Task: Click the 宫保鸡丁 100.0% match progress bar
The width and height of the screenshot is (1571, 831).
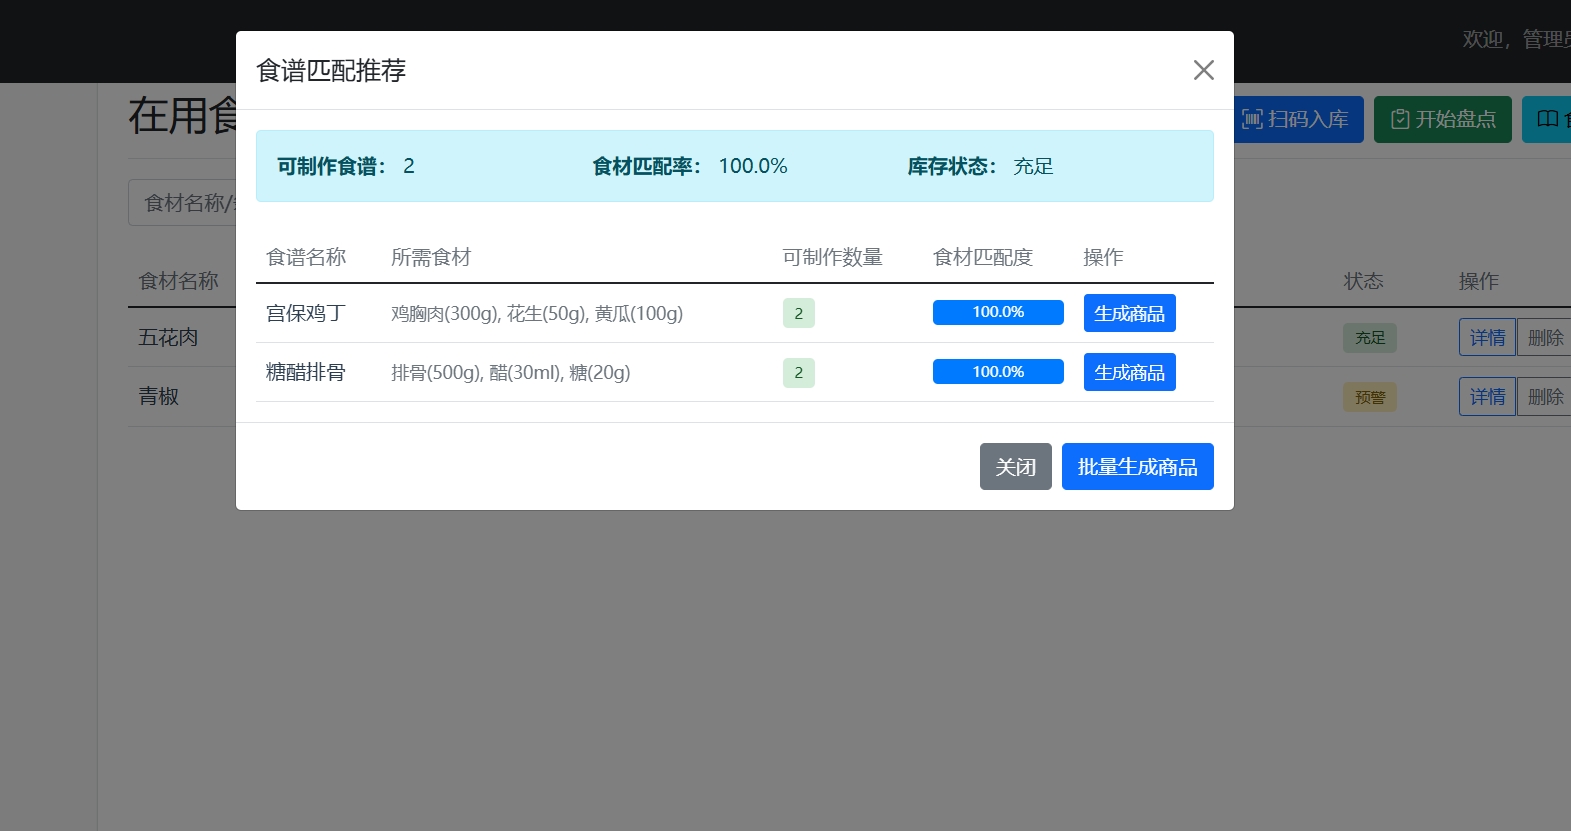Action: [x=997, y=312]
